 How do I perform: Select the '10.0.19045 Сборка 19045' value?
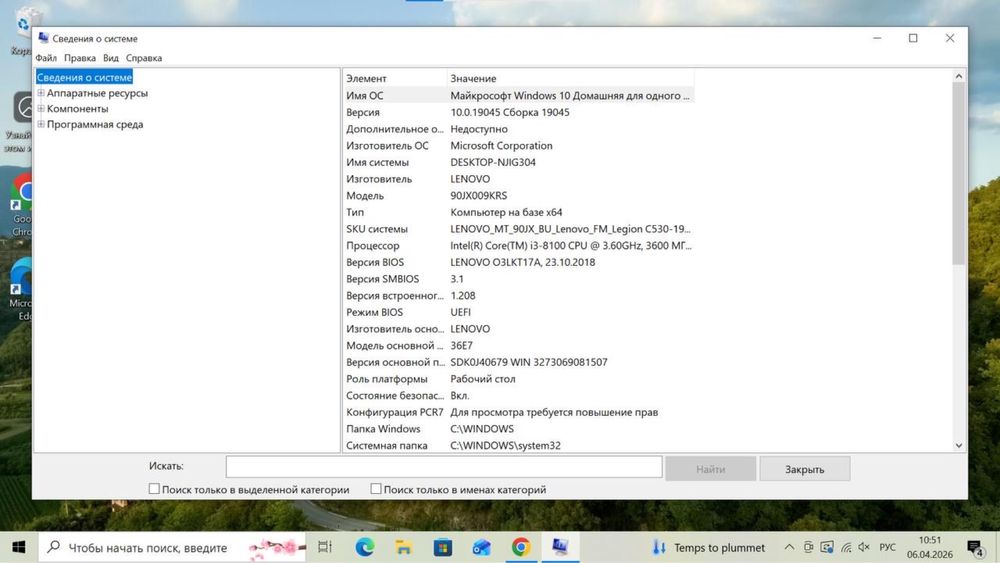click(x=510, y=112)
